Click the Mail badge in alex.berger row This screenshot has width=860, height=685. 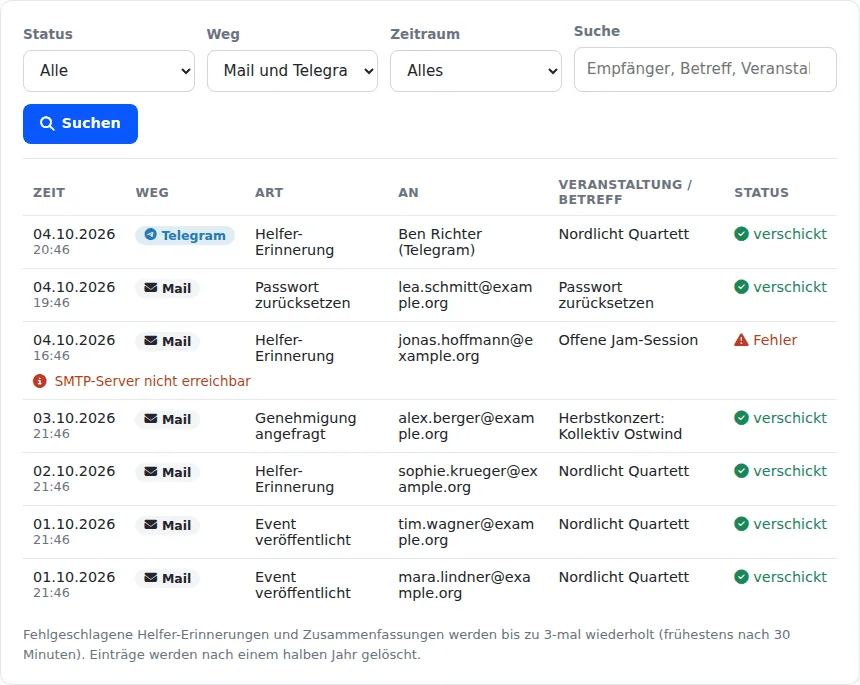167,420
